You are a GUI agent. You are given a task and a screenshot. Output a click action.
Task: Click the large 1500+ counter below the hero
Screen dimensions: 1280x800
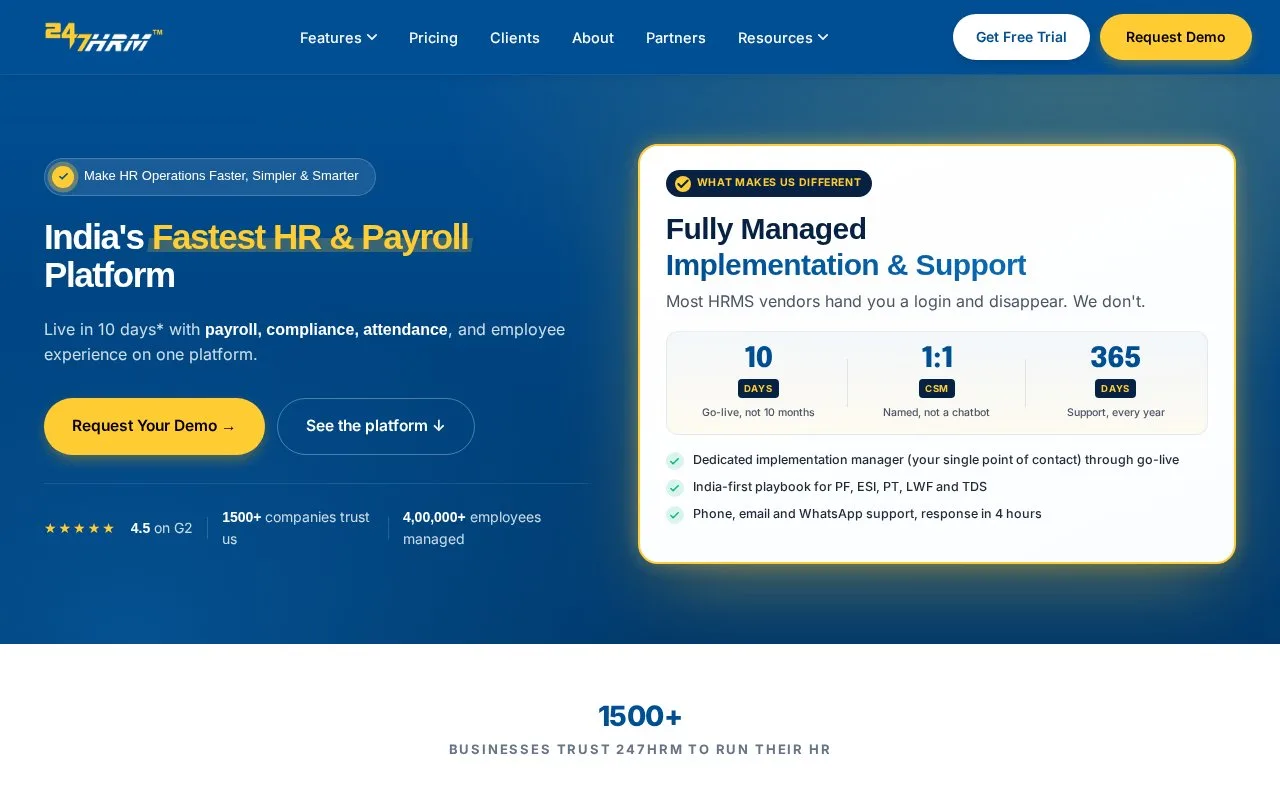point(640,716)
